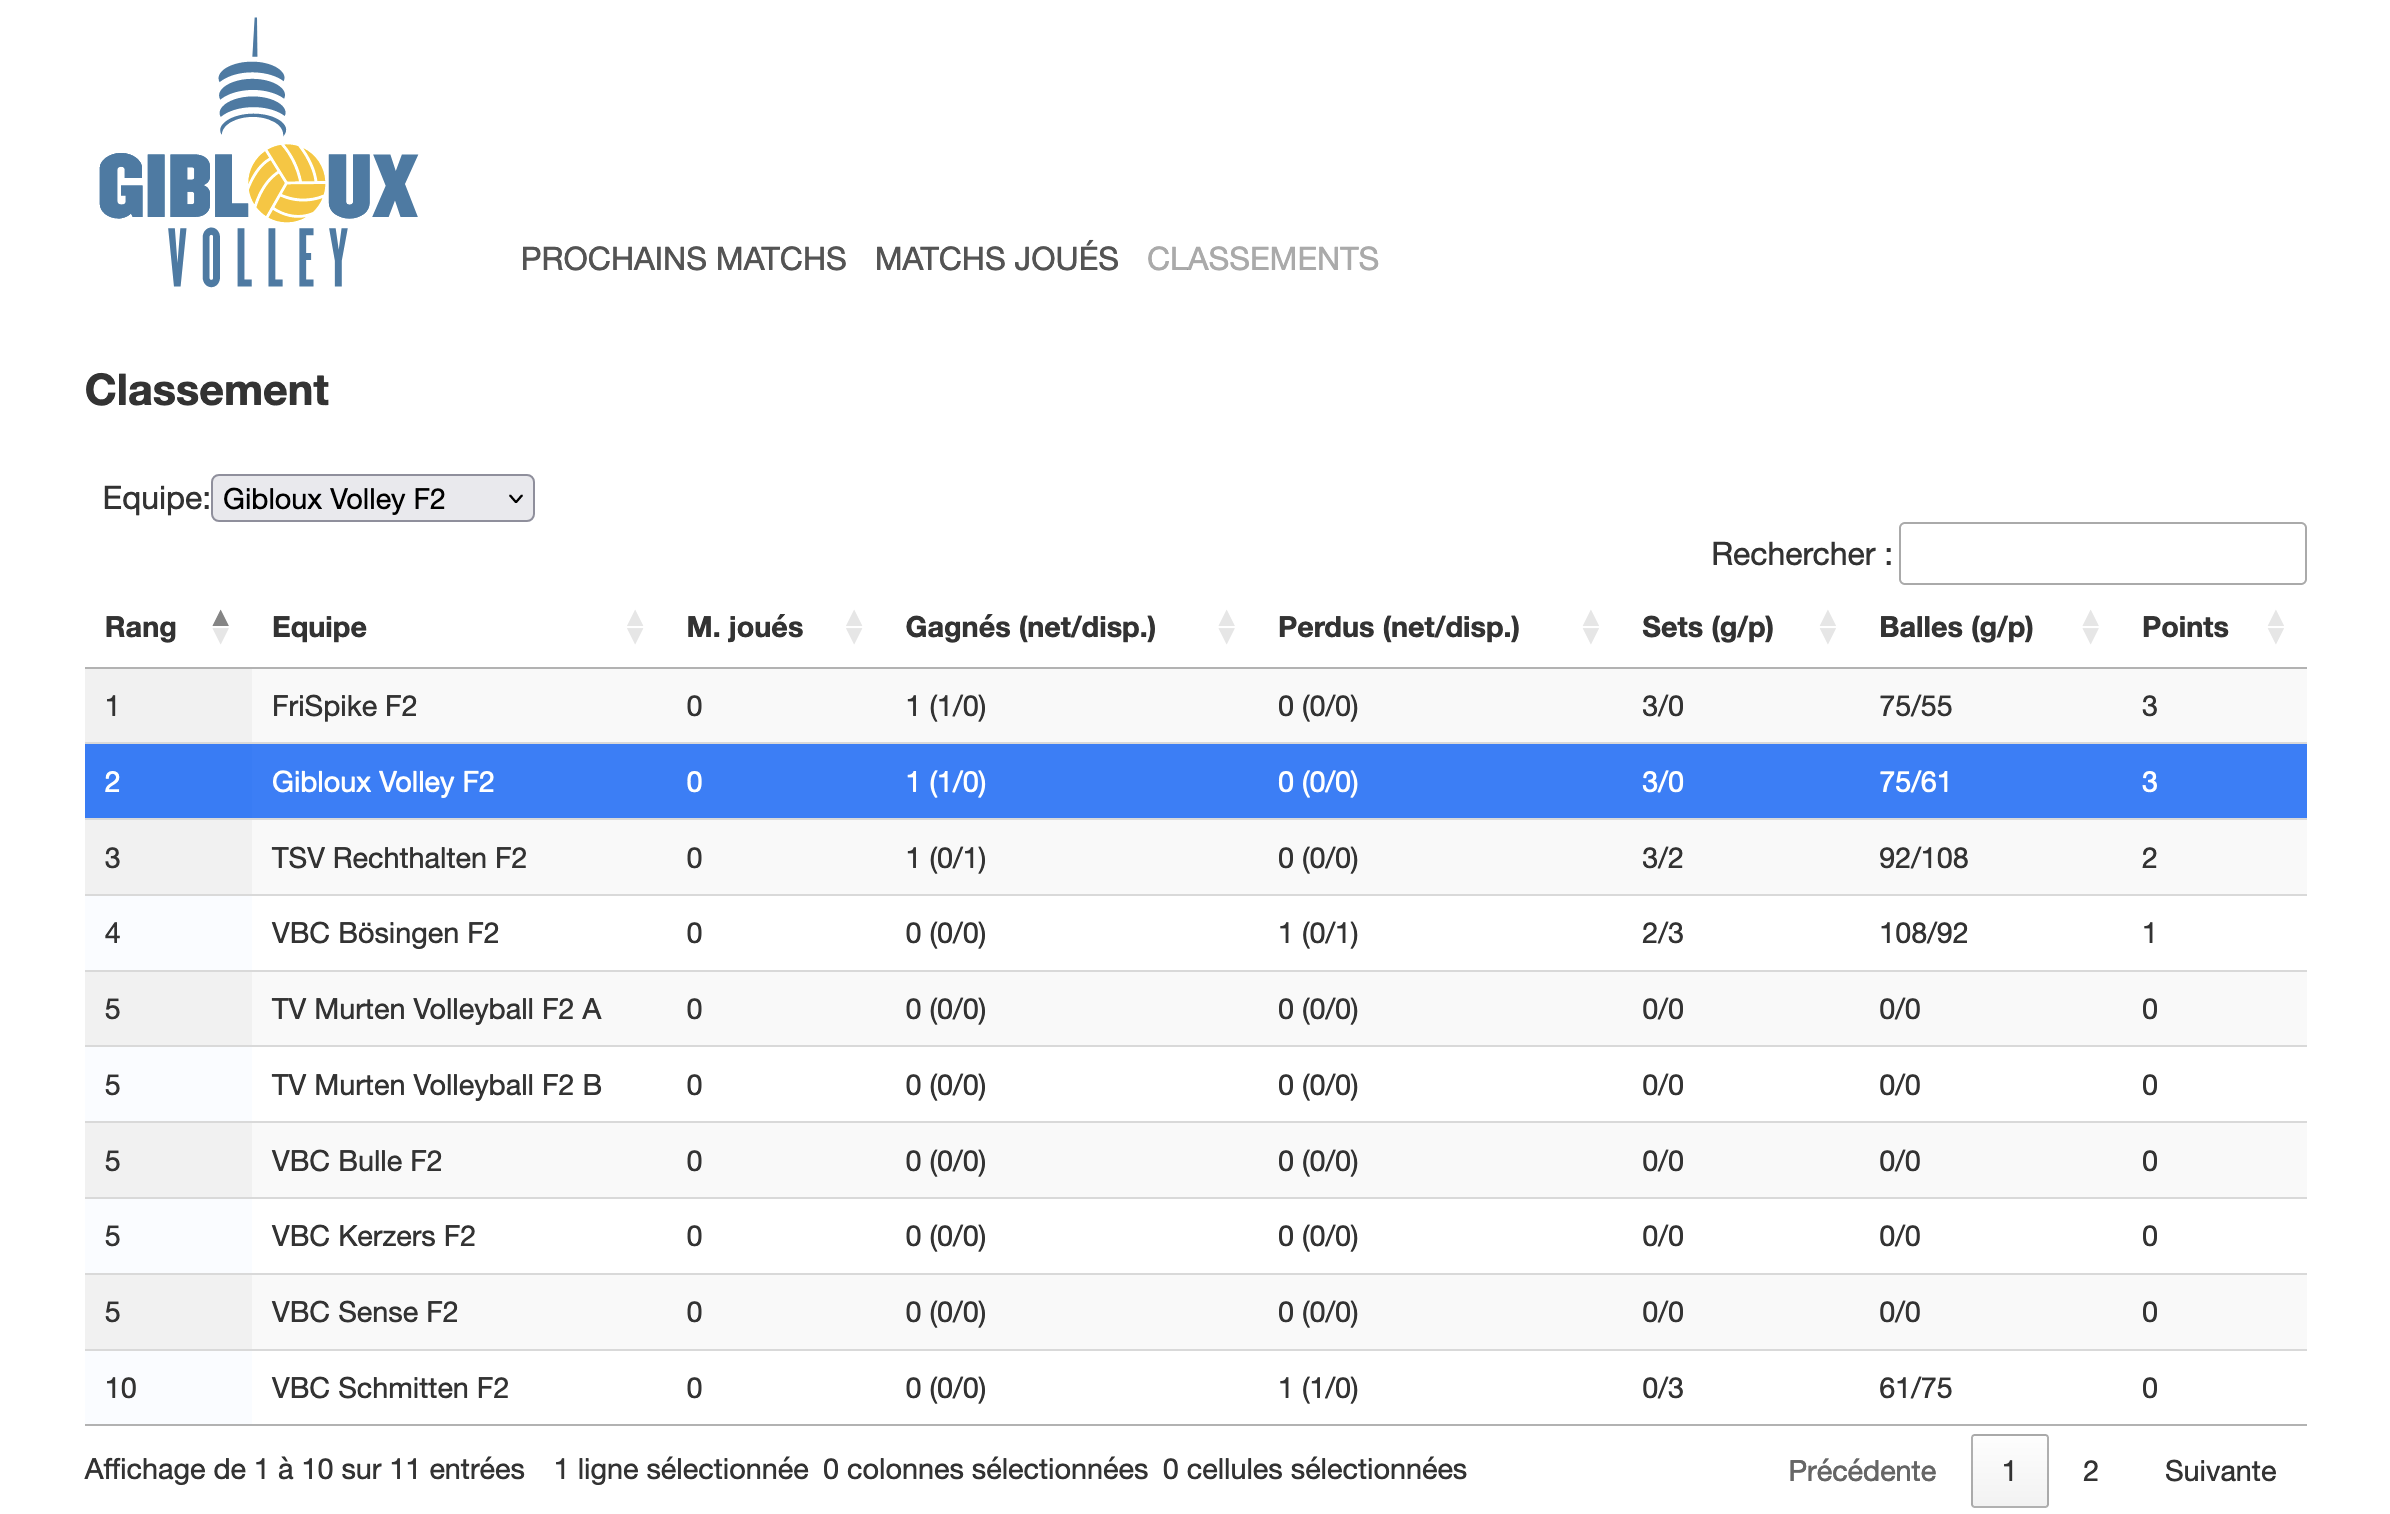
Task: Sort by M. joués column header
Action: 775,627
